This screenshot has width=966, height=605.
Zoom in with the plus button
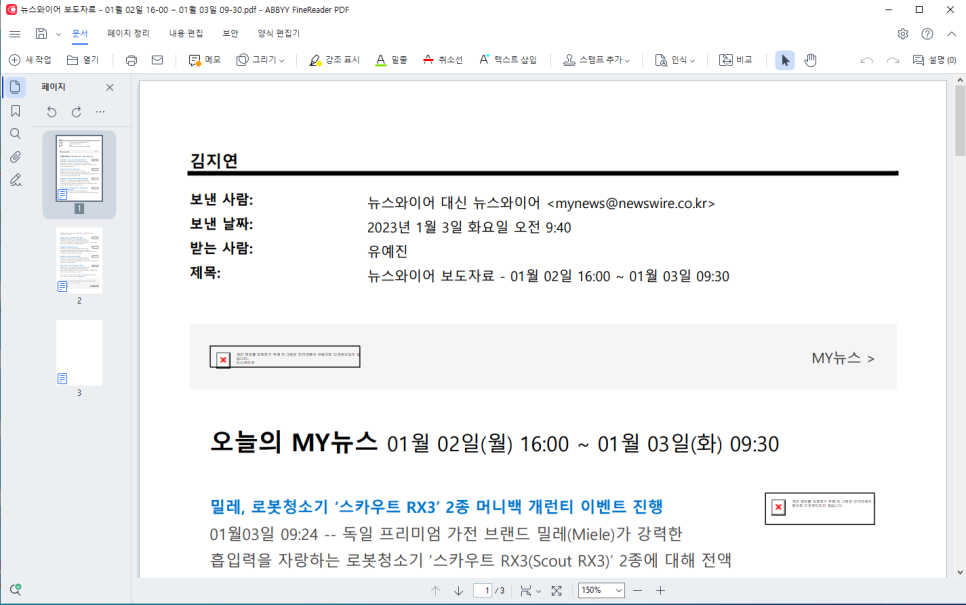pyautogui.click(x=660, y=590)
